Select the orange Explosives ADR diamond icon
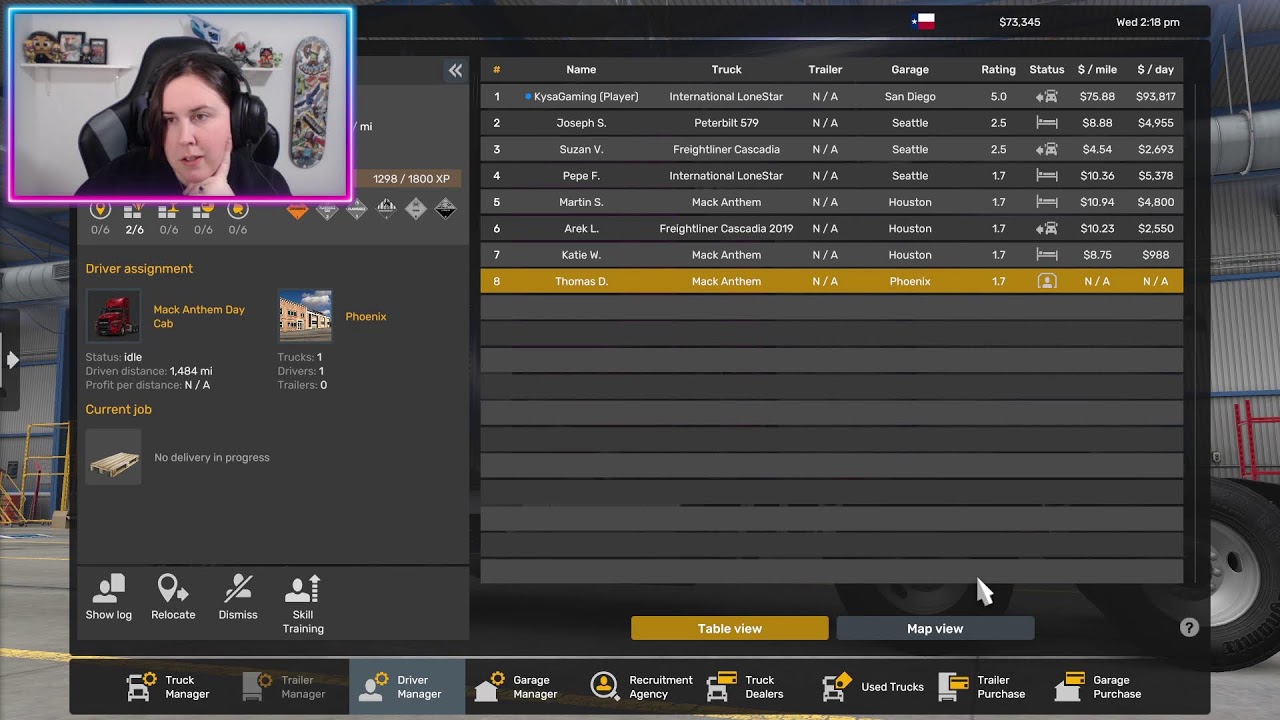This screenshot has width=1280, height=720. point(297,209)
